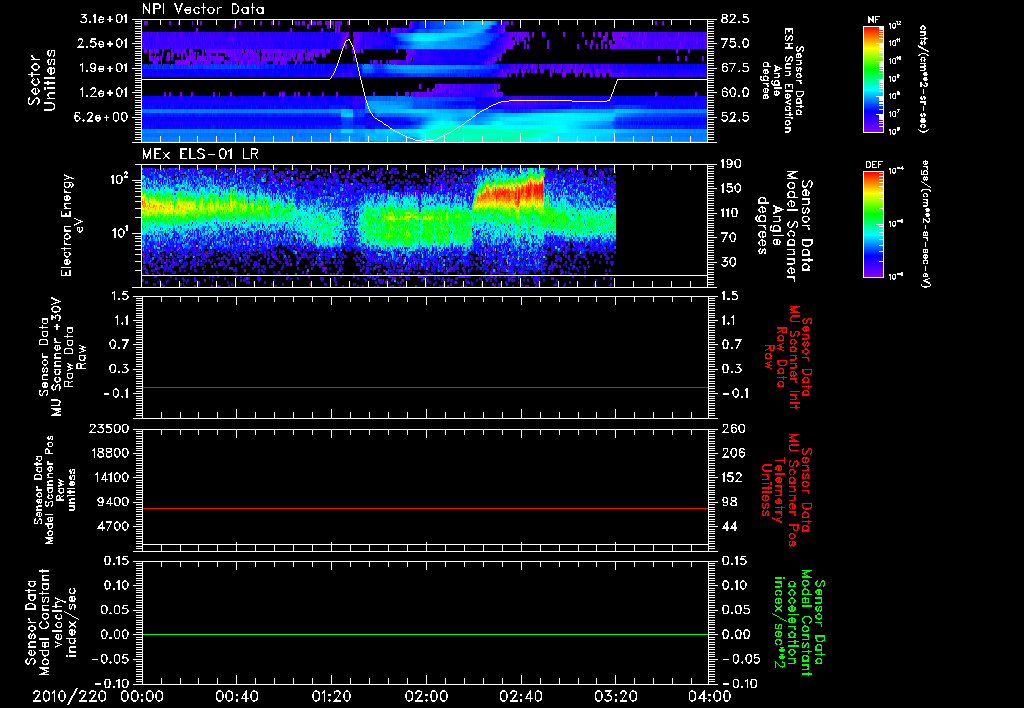Click the "ESH Sun Elevation Angle" axis label
The height and width of the screenshot is (708, 1024).
pyautogui.click(x=782, y=80)
